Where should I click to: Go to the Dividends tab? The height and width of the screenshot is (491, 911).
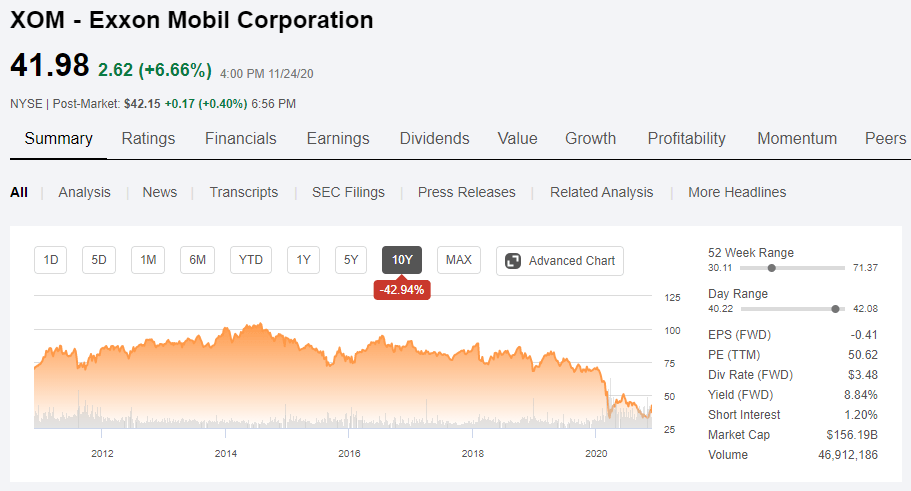tap(435, 138)
